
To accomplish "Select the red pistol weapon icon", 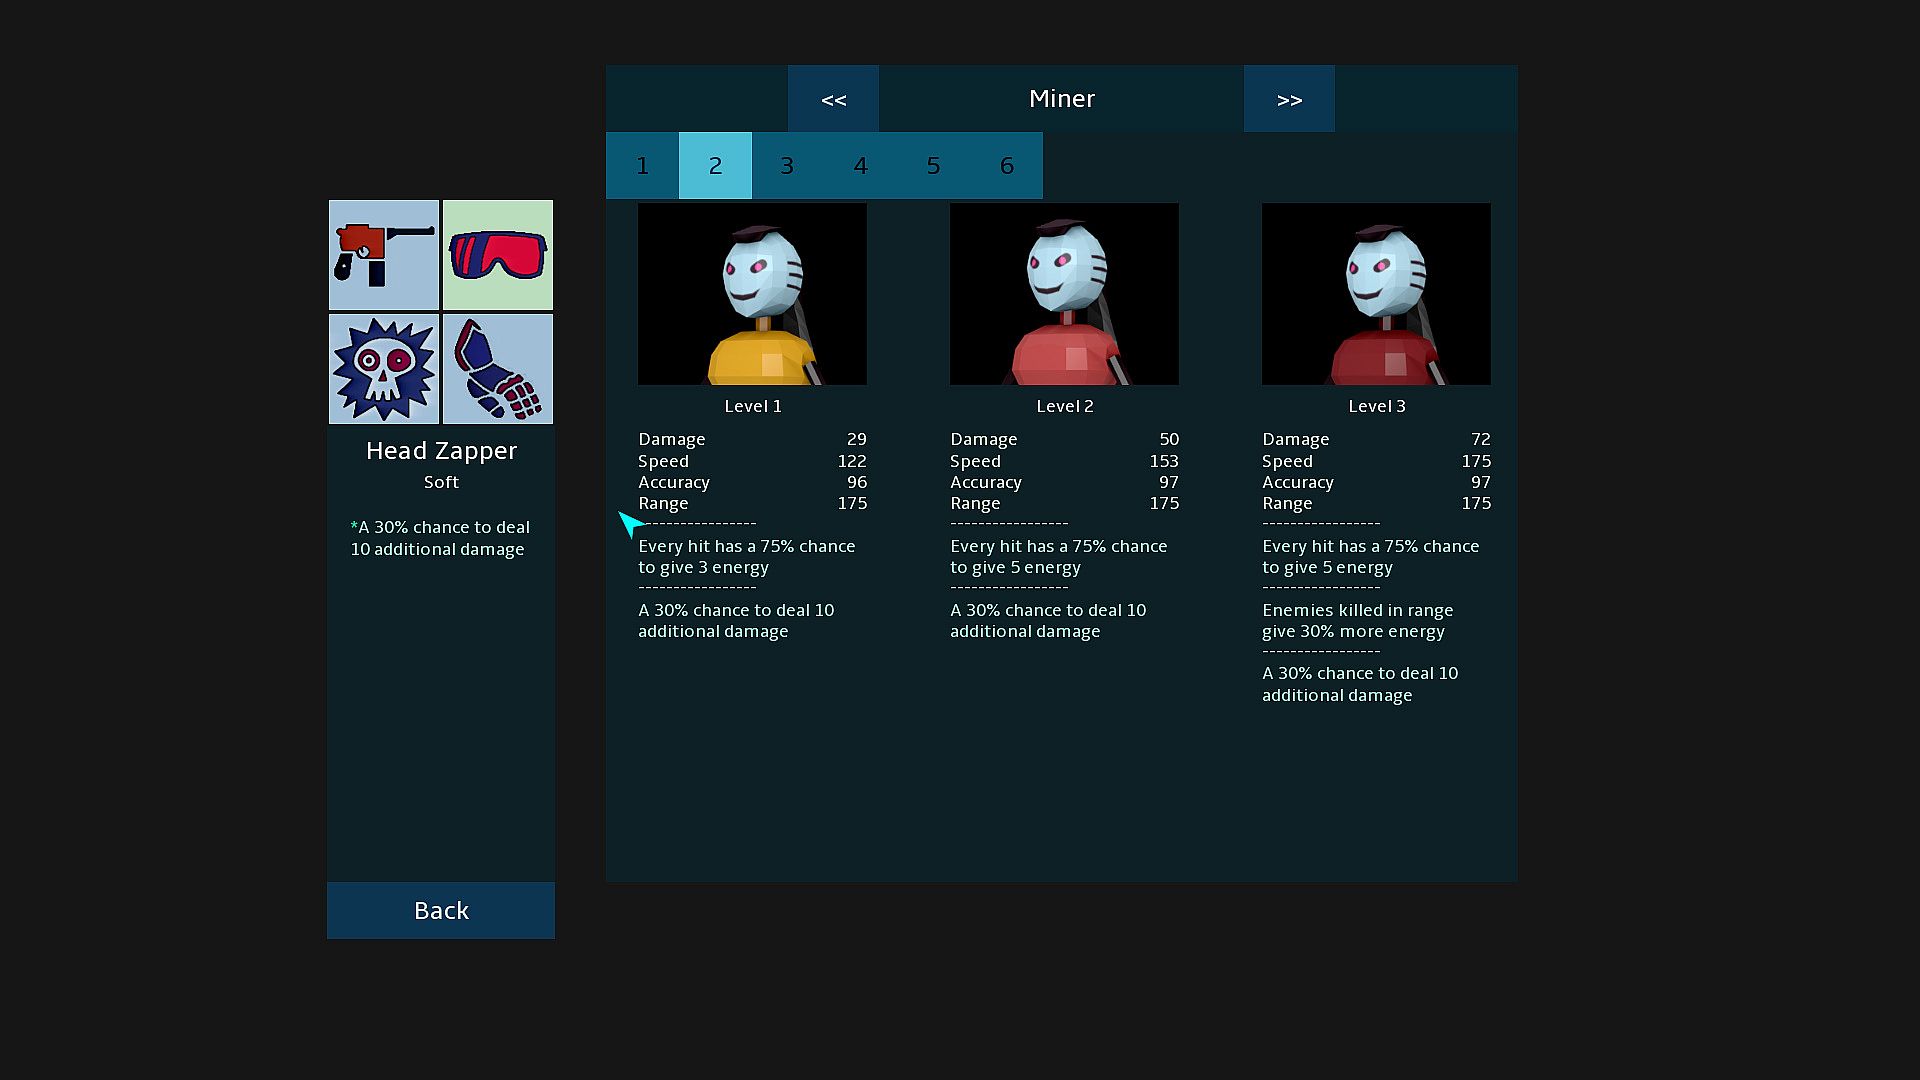I will (384, 255).
